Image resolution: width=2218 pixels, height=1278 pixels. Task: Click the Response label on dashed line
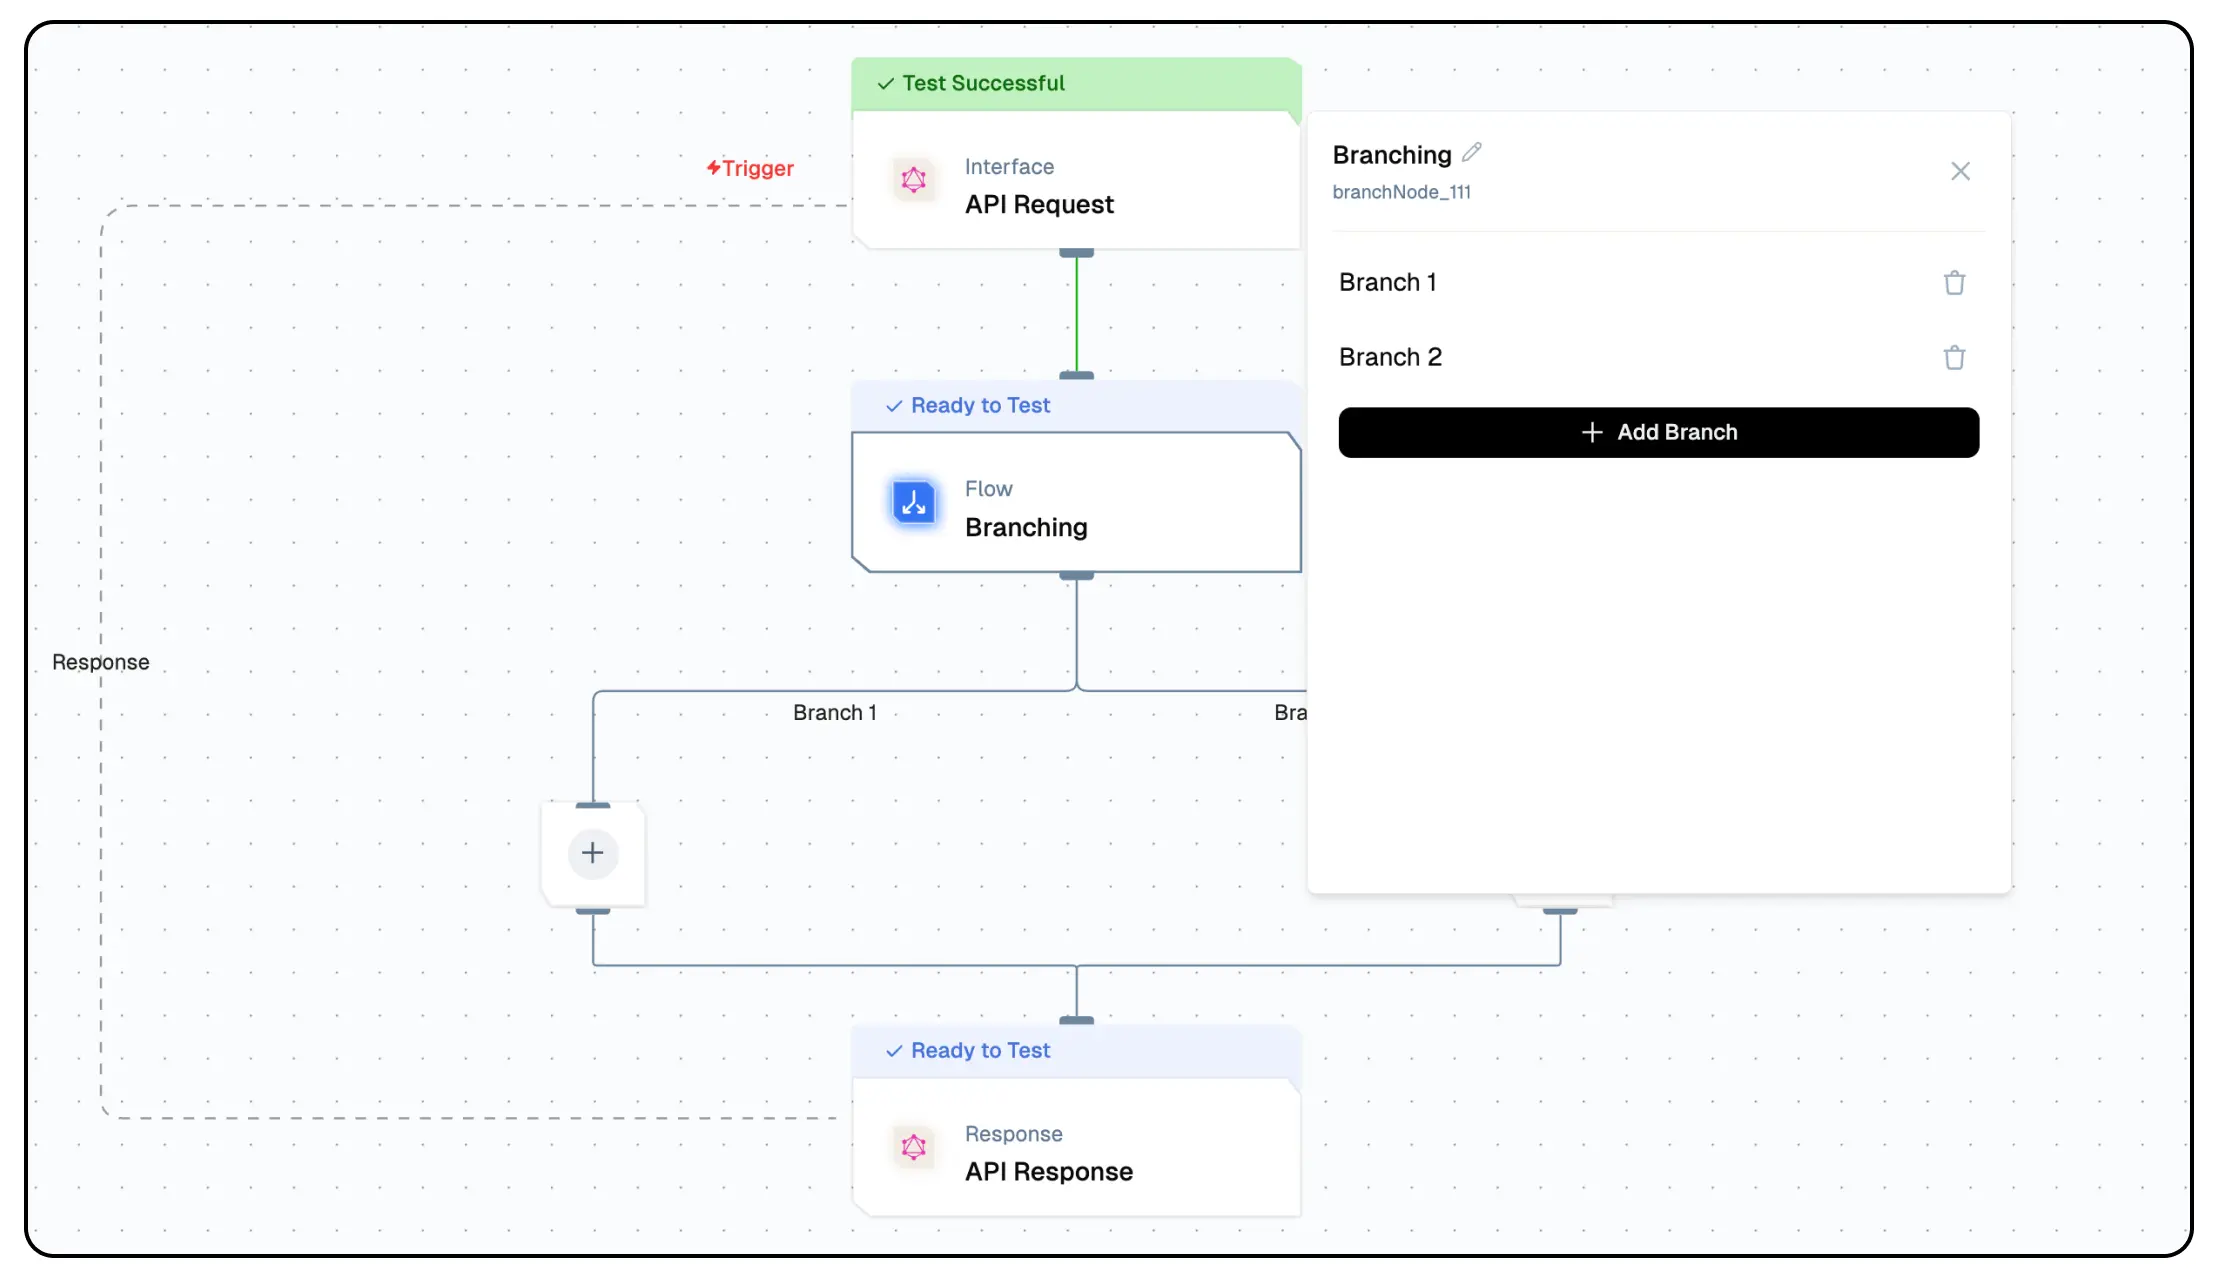coord(101,662)
